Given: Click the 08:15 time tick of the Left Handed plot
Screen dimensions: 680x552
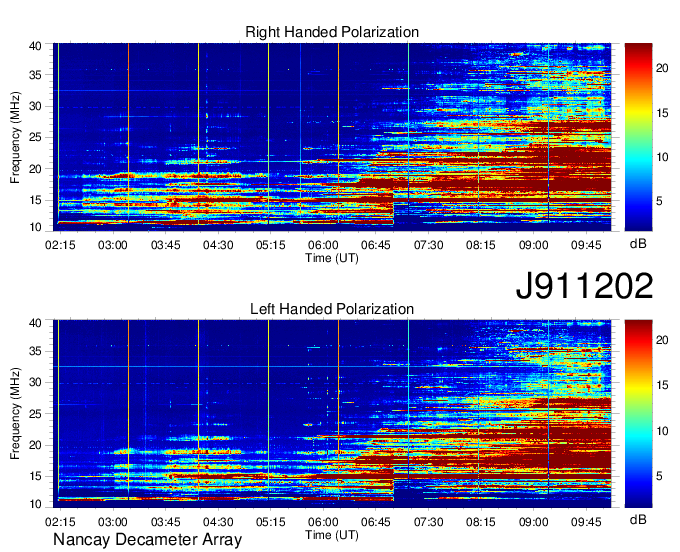Looking at the screenshot, I should point(481,522).
